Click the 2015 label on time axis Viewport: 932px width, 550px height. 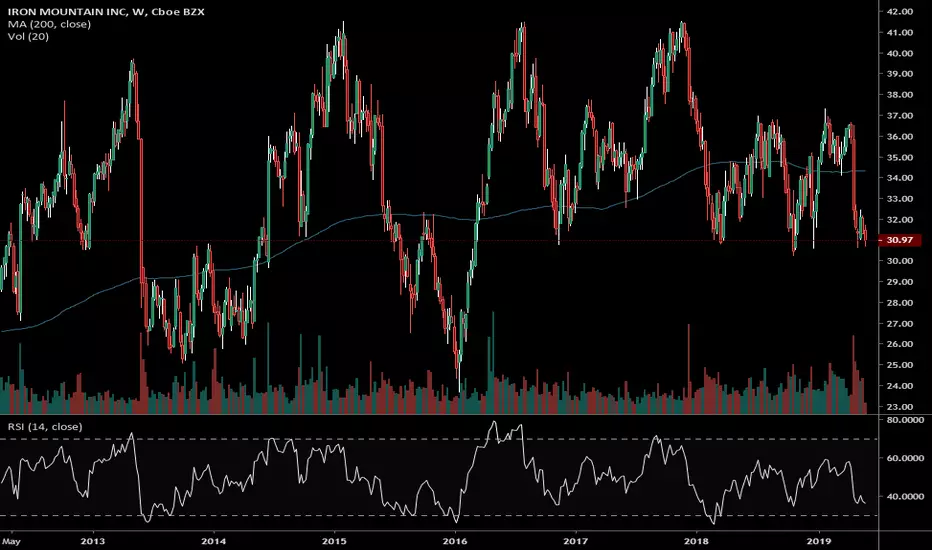click(x=334, y=541)
